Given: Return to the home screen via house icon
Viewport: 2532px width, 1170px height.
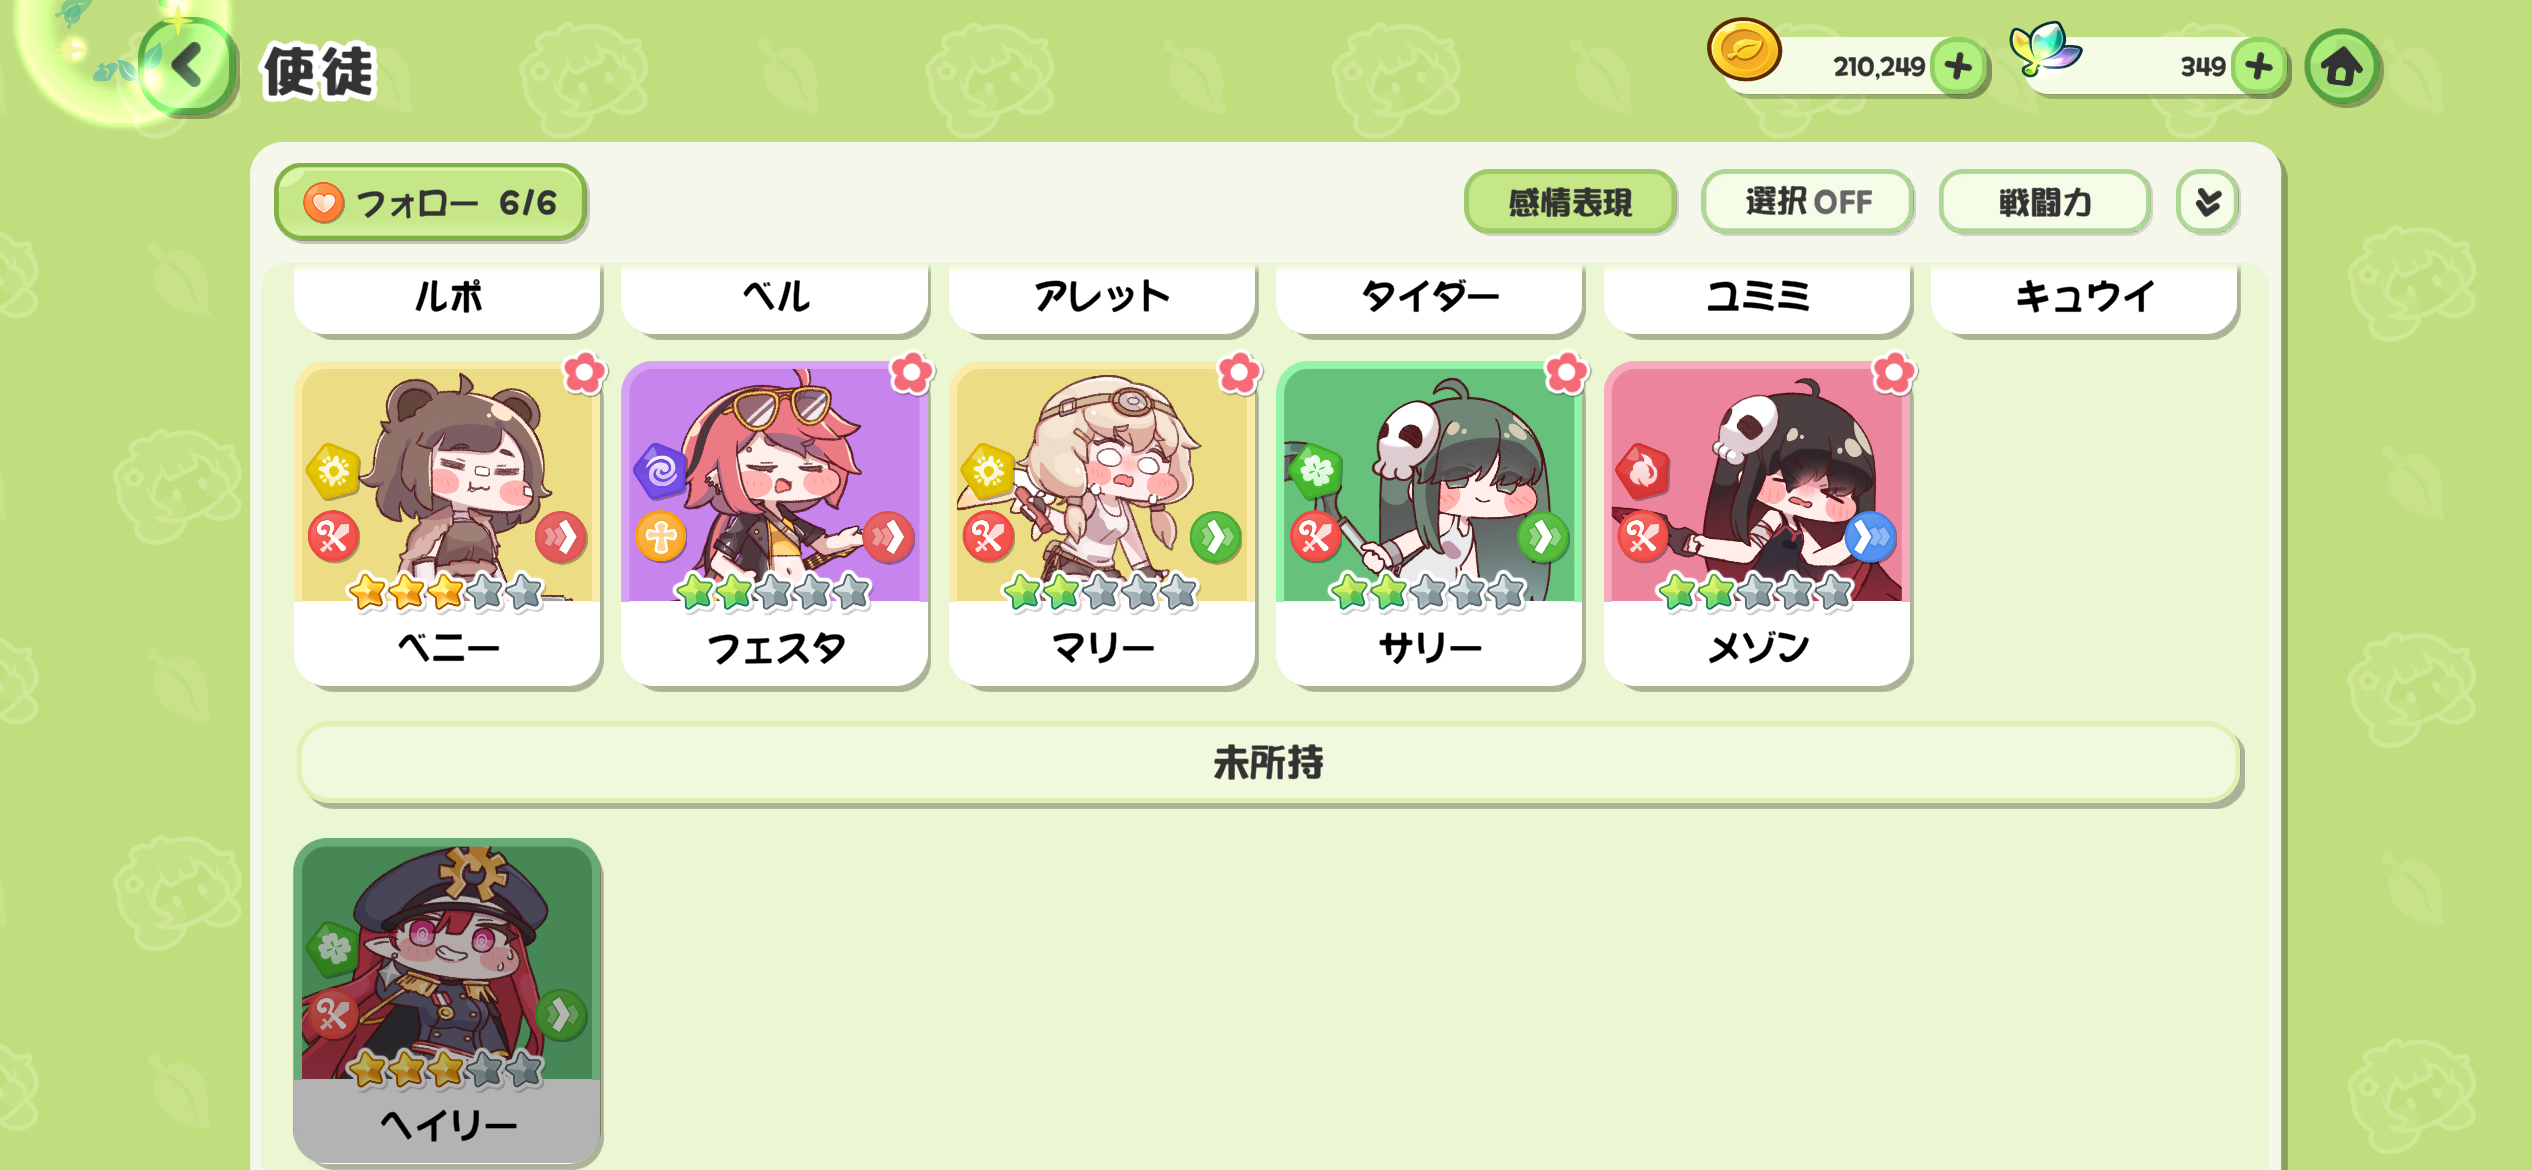Looking at the screenshot, I should [x=2342, y=67].
